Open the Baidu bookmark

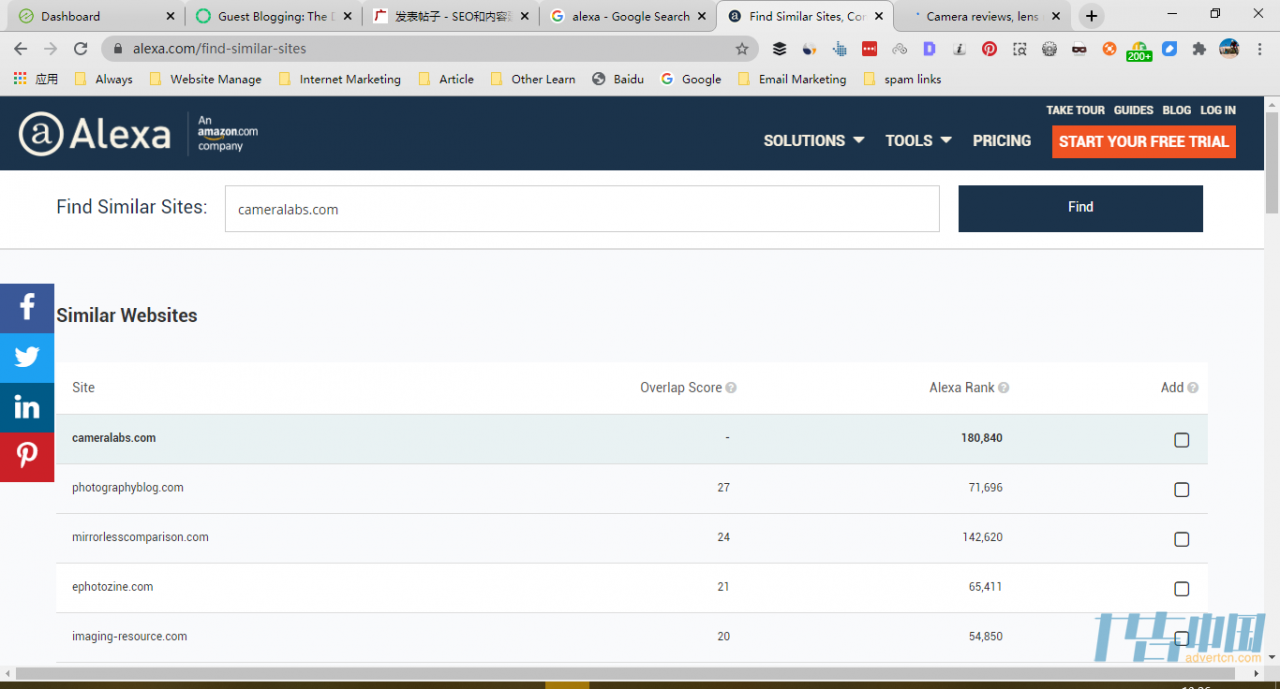(x=618, y=79)
